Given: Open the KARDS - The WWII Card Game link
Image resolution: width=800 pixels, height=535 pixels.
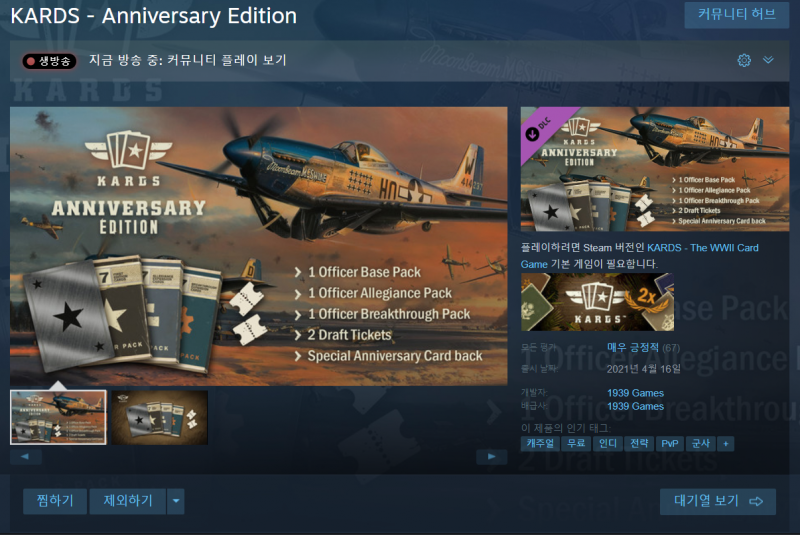Looking at the screenshot, I should (639, 256).
